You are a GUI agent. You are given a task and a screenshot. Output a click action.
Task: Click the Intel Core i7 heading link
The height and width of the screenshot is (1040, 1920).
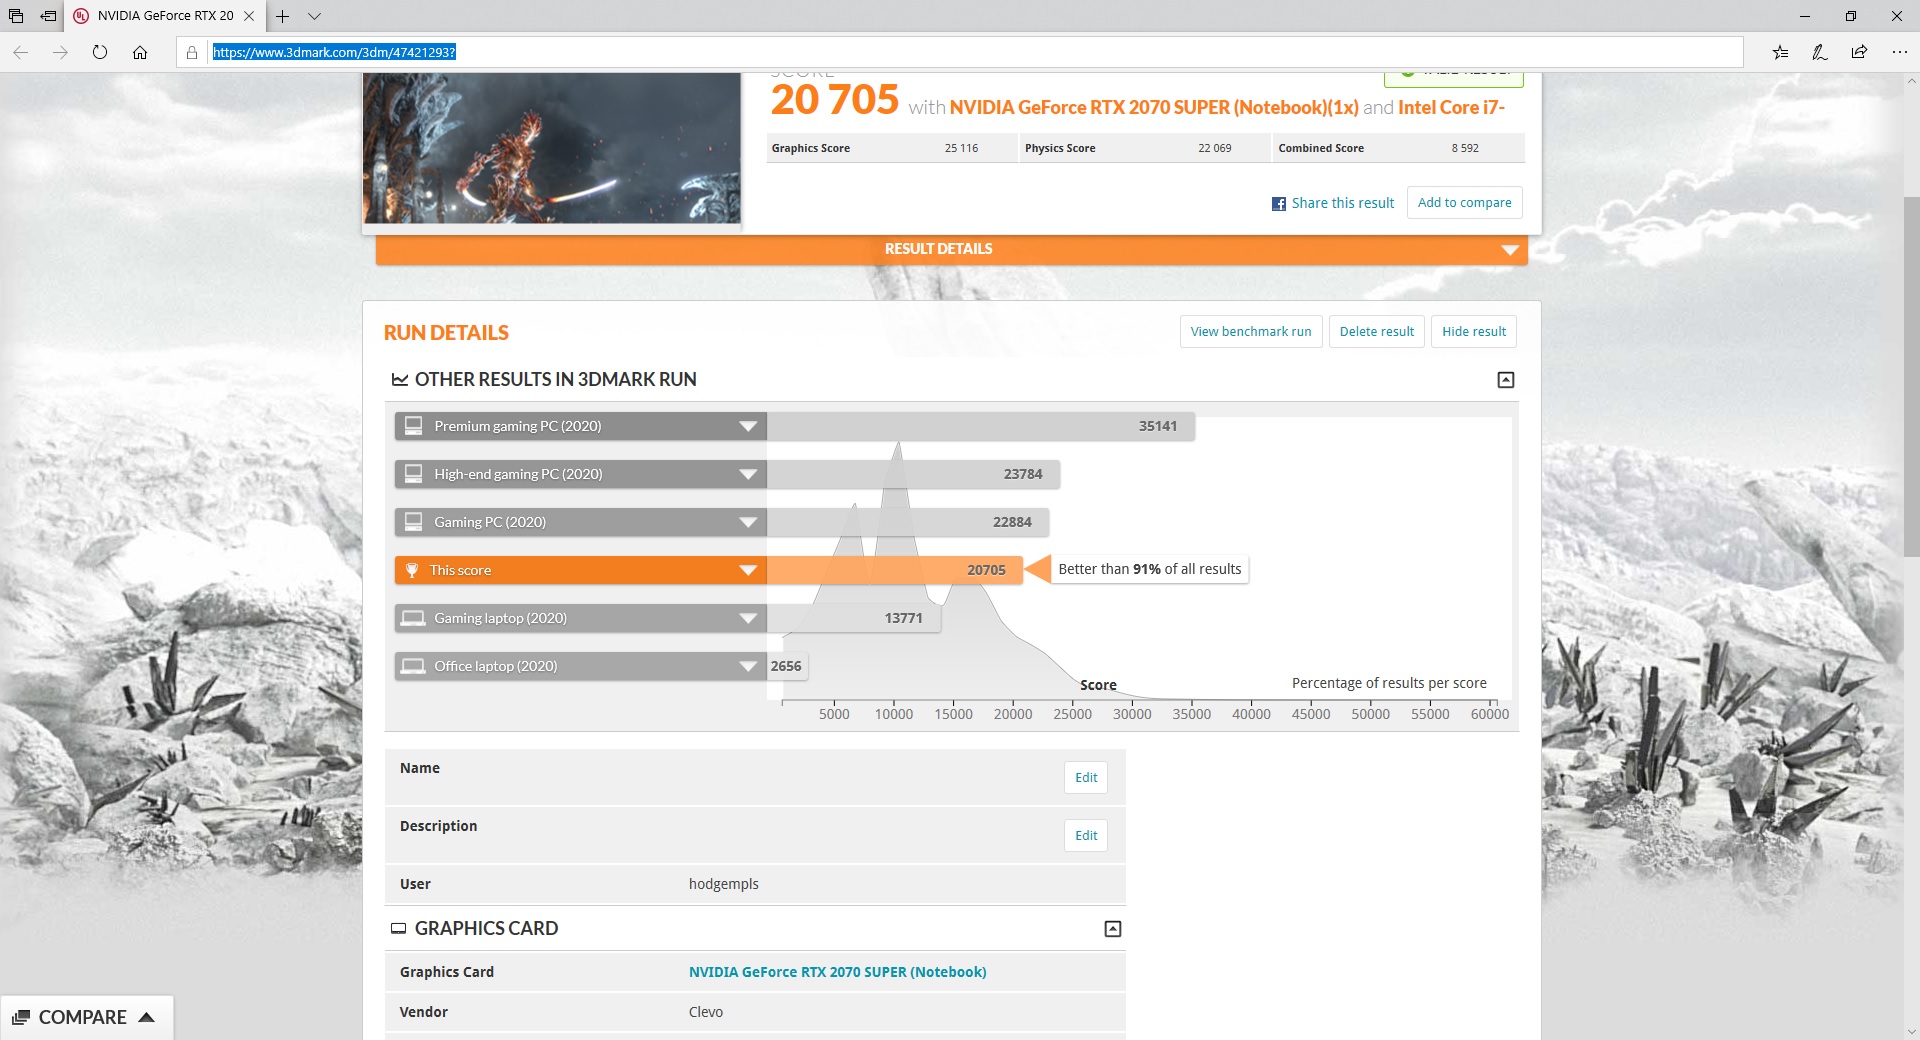tap(1451, 107)
